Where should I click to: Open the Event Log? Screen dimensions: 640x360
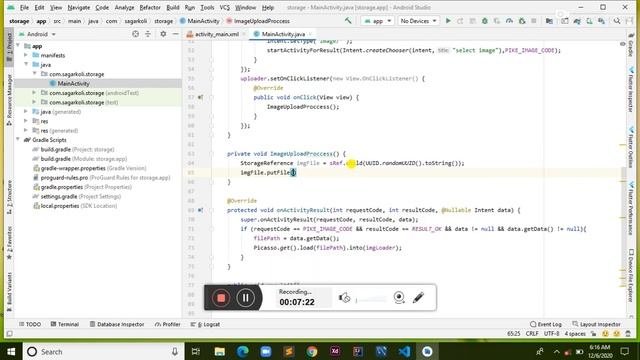point(546,324)
